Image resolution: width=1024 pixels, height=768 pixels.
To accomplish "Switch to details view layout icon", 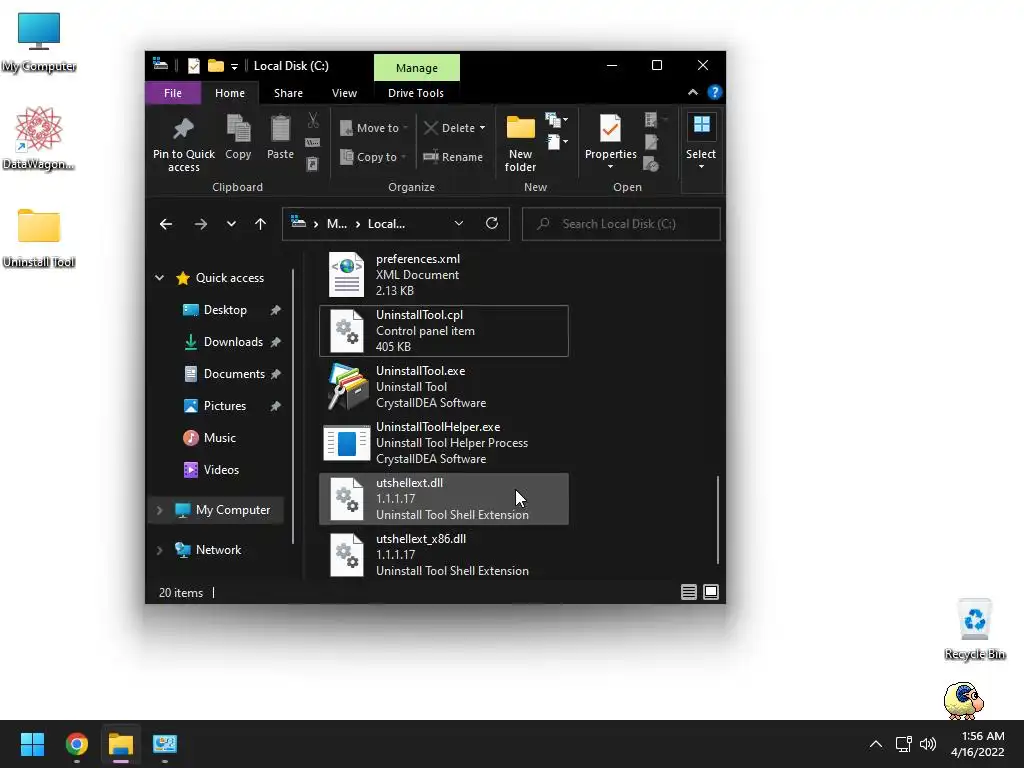I will (x=688, y=592).
